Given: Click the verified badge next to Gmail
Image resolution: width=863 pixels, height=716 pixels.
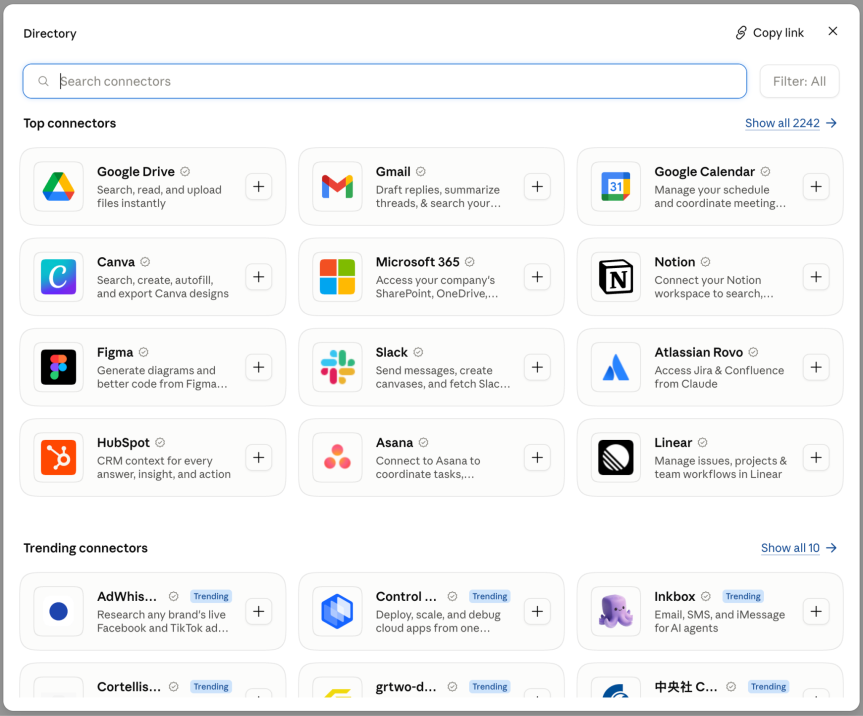Looking at the screenshot, I should click(421, 172).
